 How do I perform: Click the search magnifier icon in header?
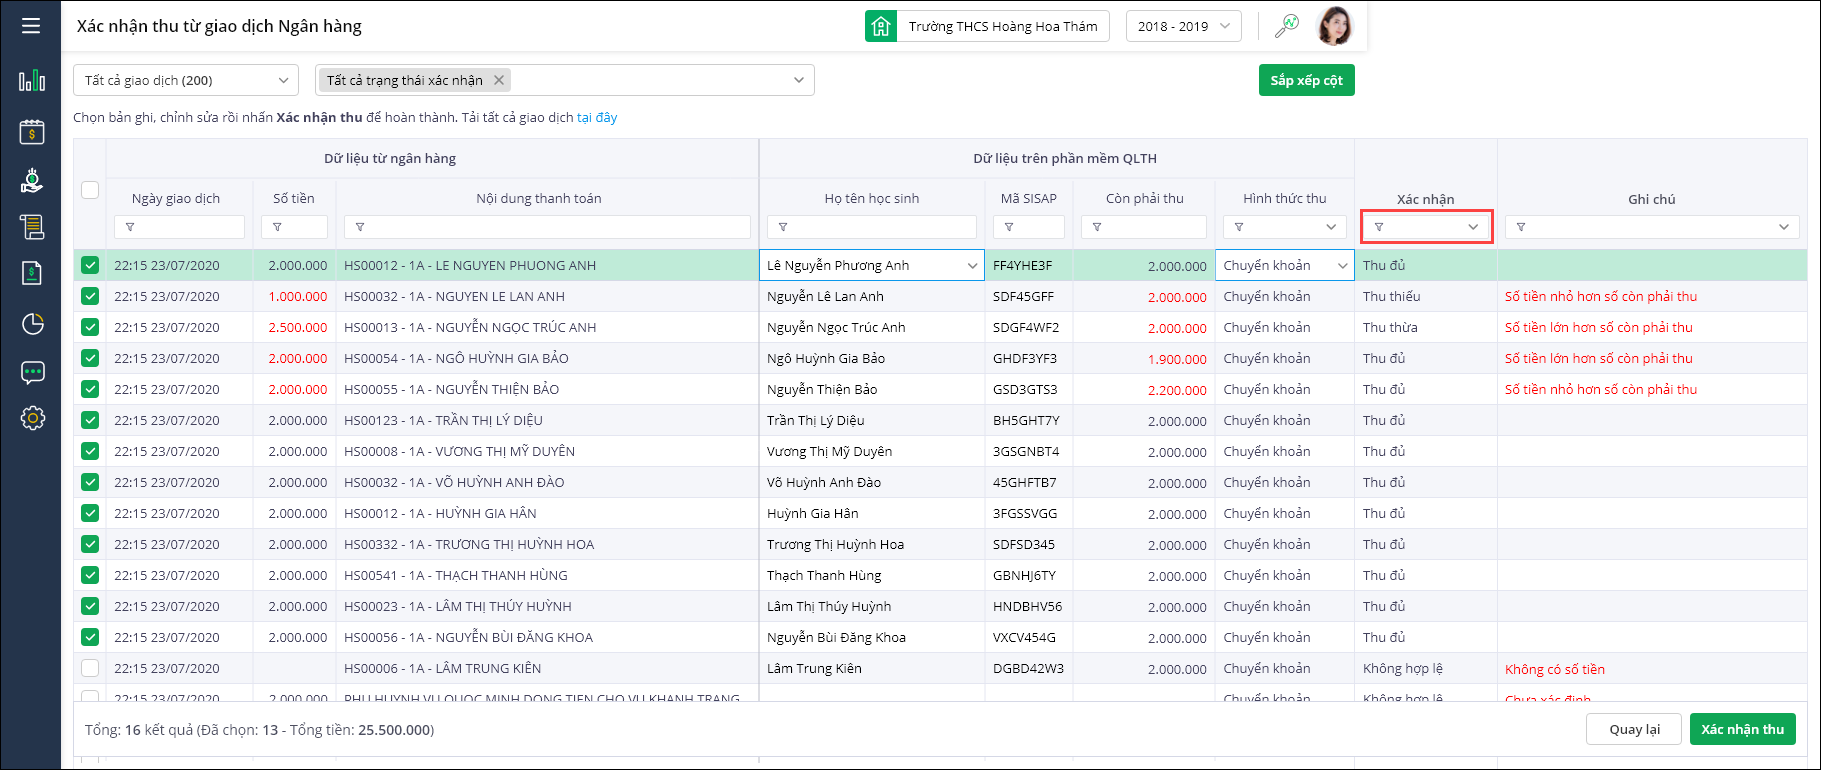point(1286,26)
